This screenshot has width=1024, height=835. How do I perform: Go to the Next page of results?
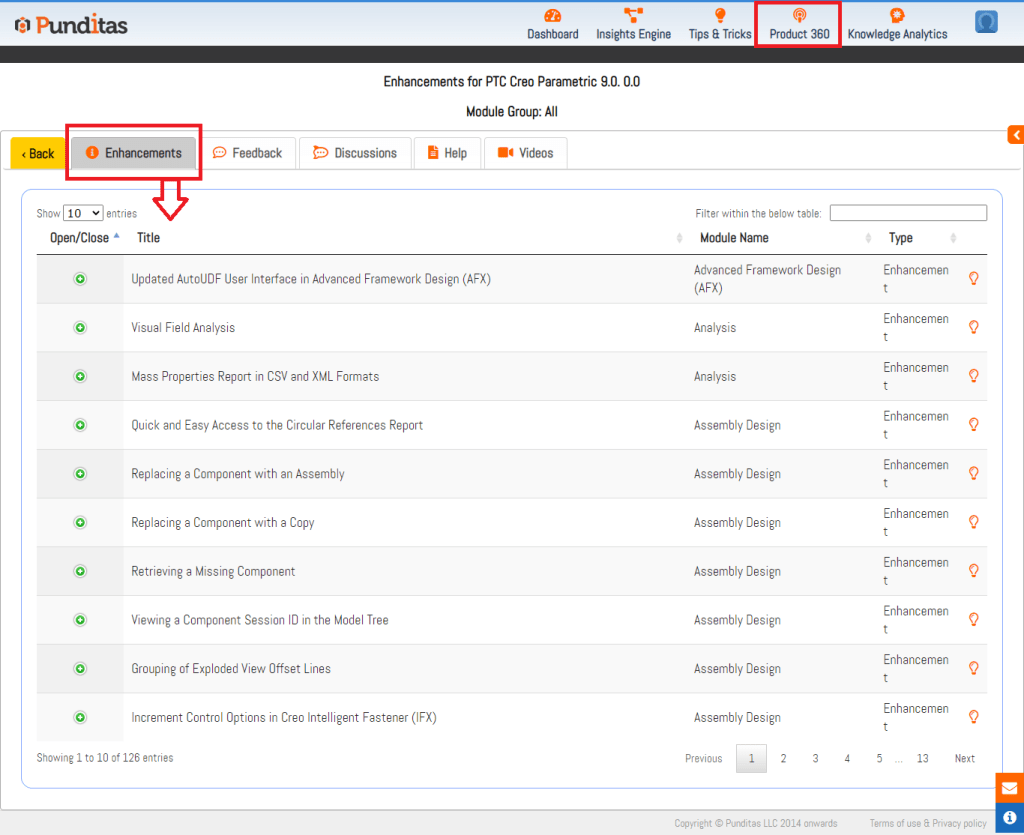pos(964,758)
